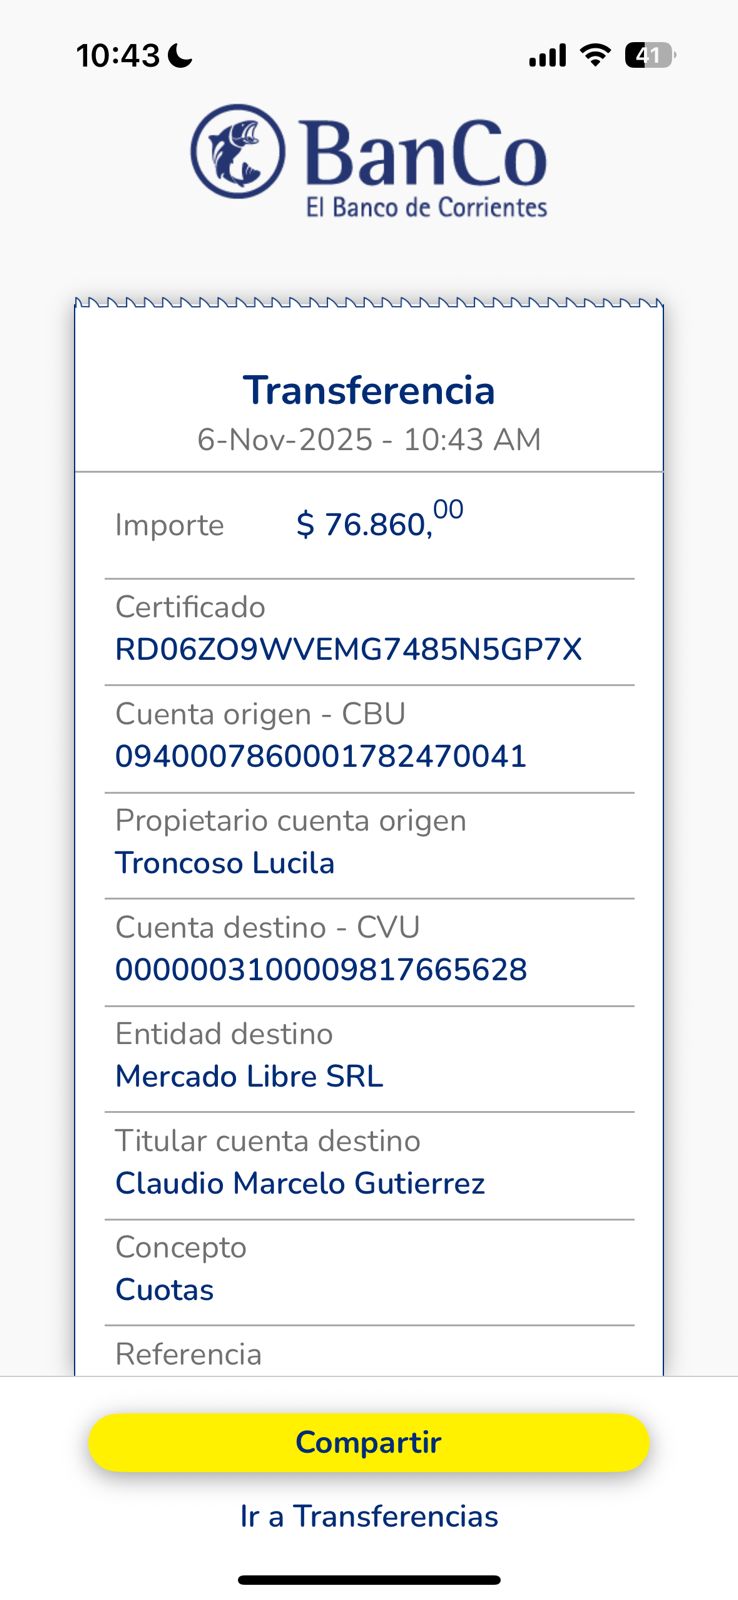This screenshot has height=1600, width=738.
Task: Tap the moon Focus mode icon
Action: click(181, 56)
